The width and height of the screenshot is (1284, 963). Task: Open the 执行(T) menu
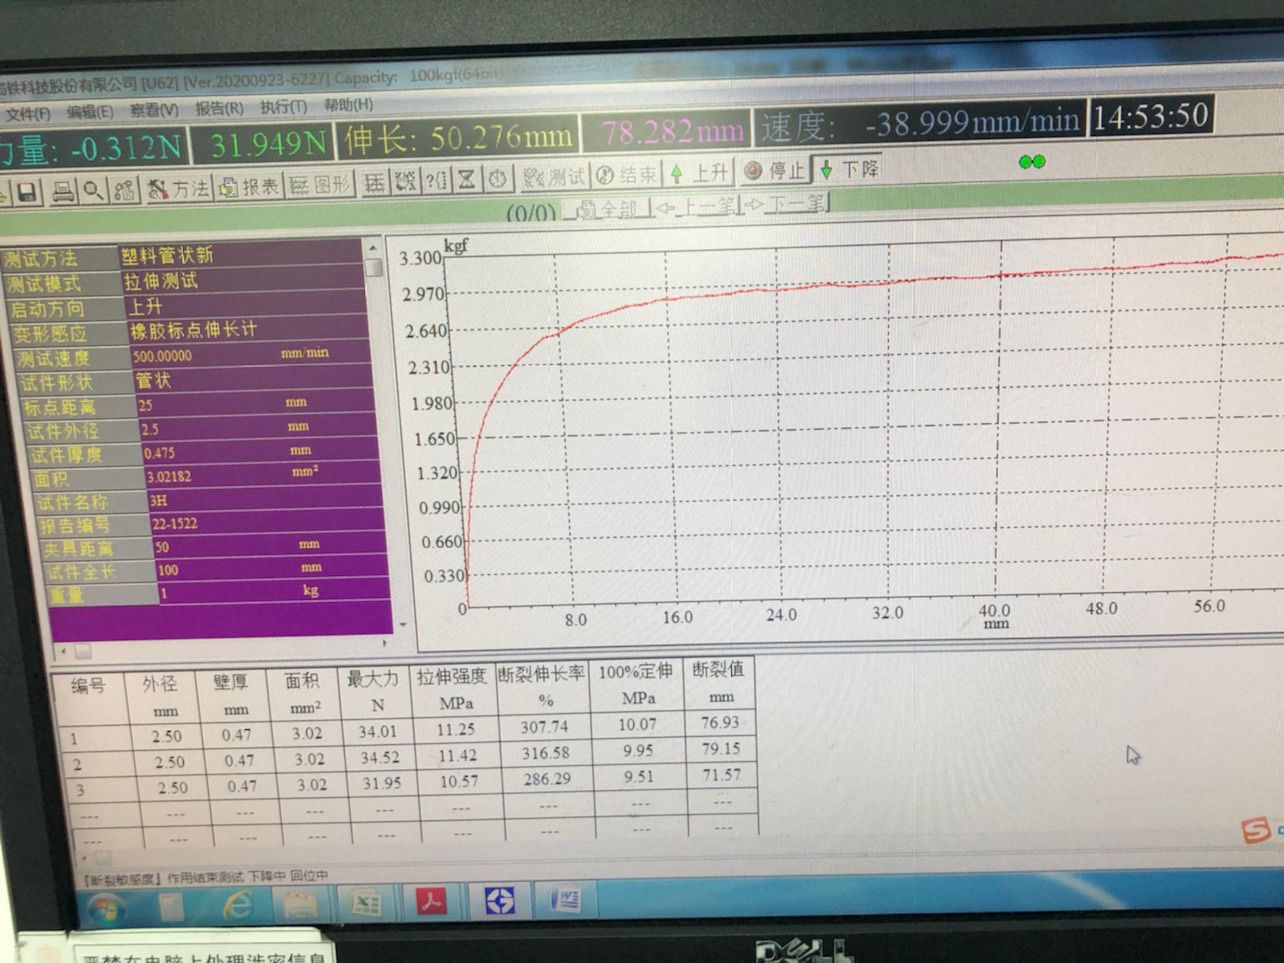pos(283,106)
